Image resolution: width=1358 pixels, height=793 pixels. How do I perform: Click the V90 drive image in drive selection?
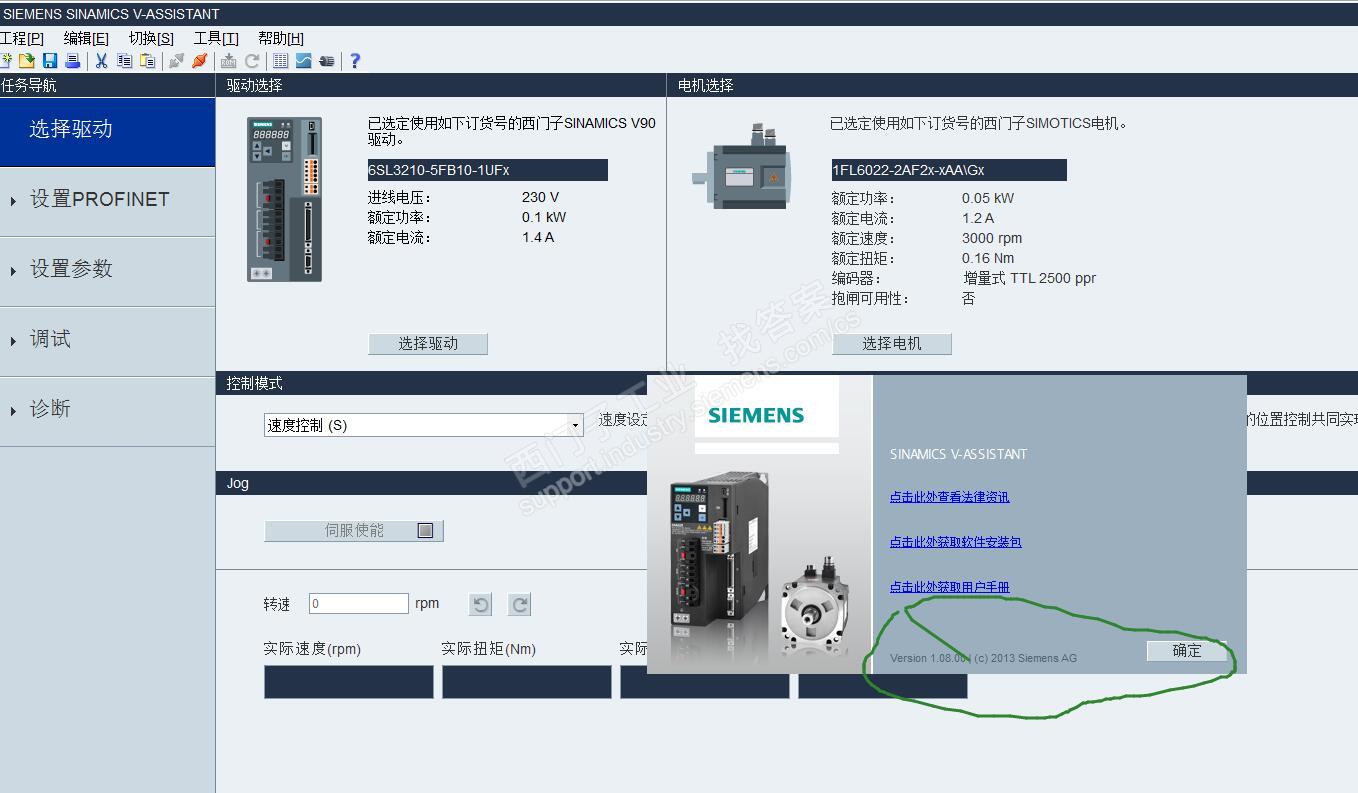[285, 199]
